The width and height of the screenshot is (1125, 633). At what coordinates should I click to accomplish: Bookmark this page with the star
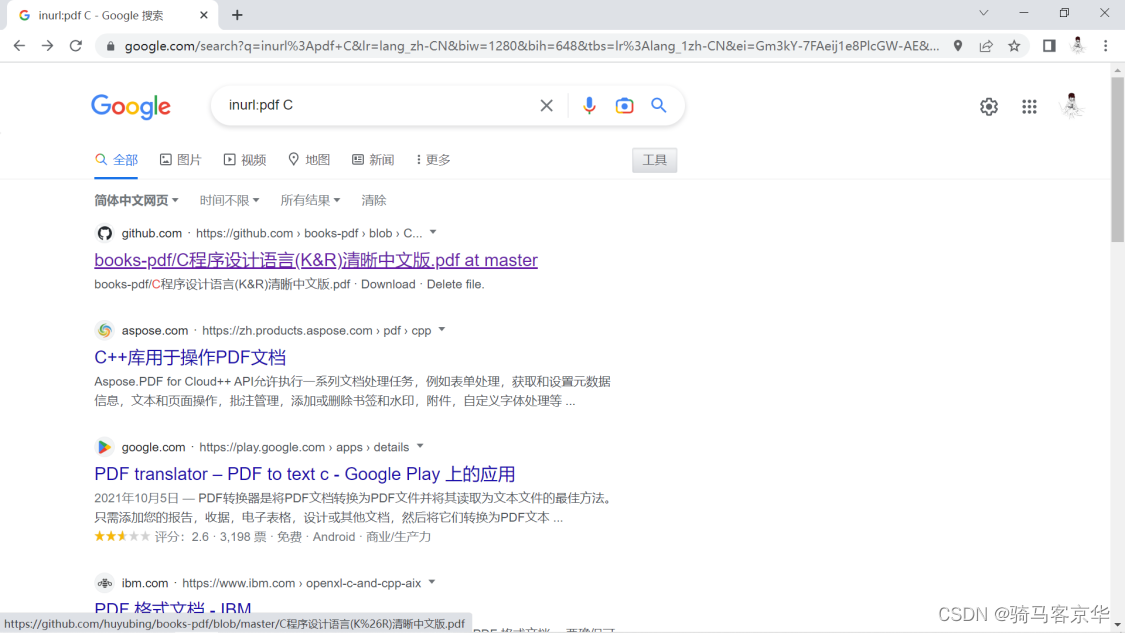coord(1014,46)
